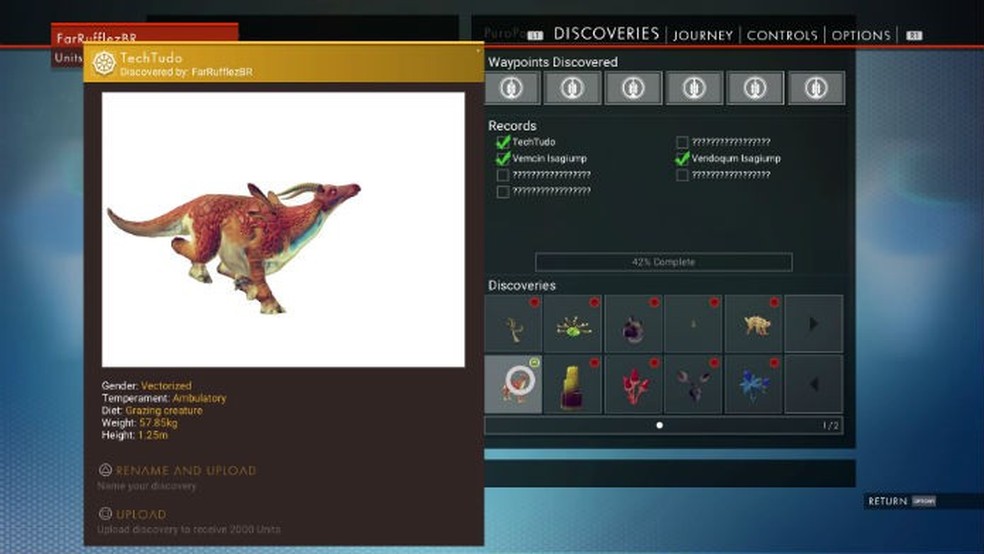Open the first waypoint icon

512,88
